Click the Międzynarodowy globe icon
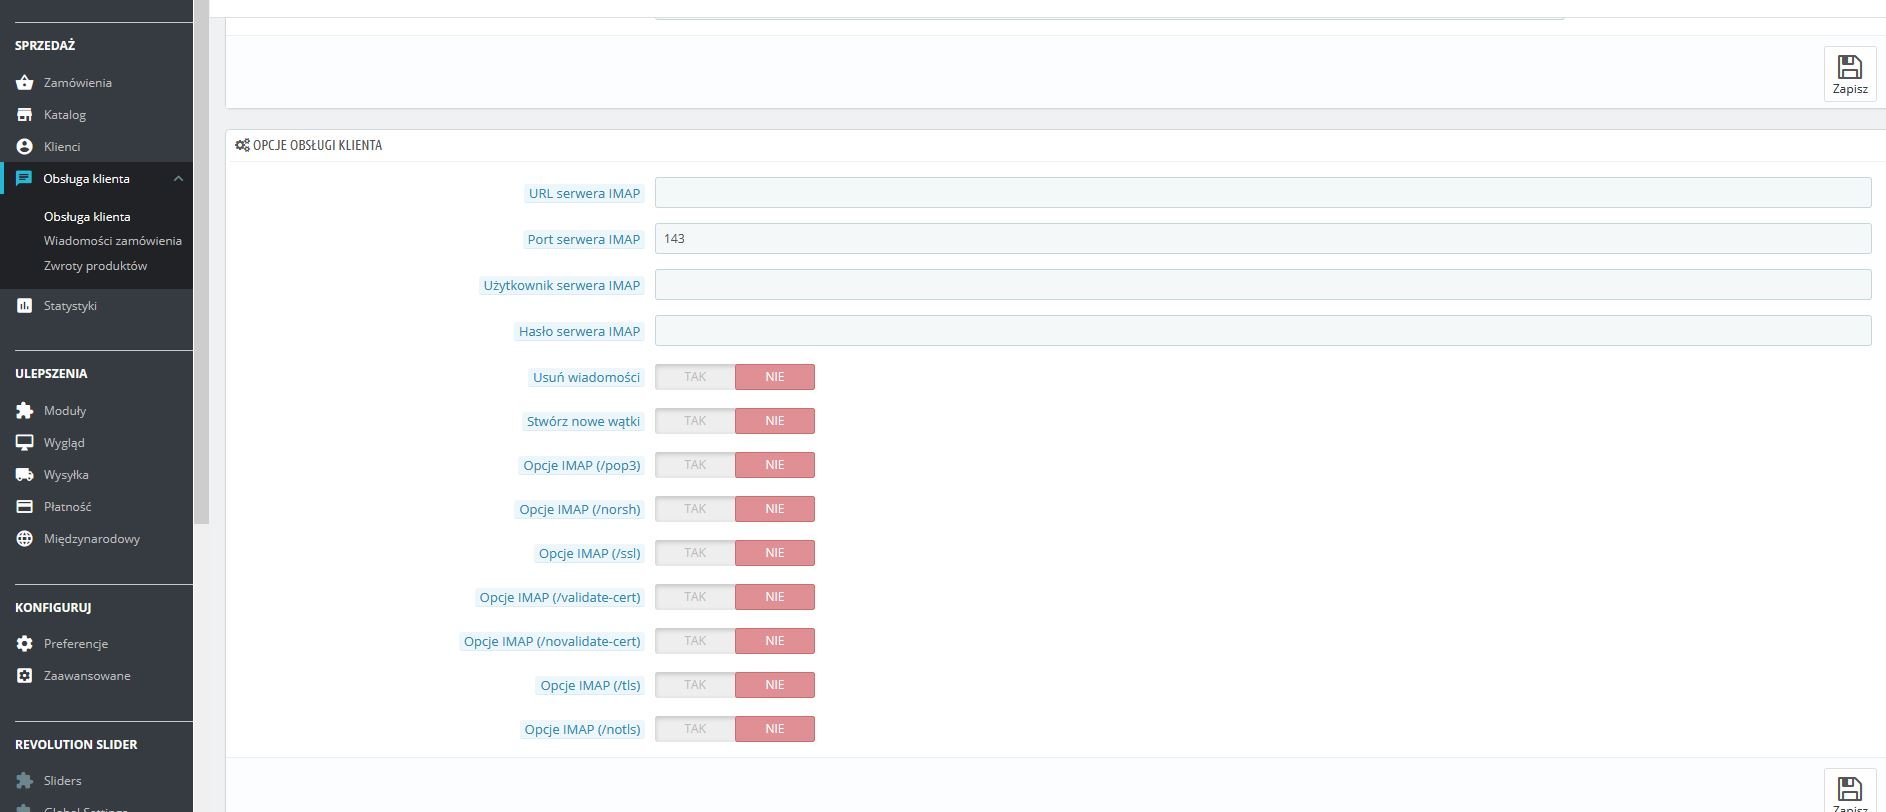This screenshot has height=812, width=1886. click(x=25, y=539)
